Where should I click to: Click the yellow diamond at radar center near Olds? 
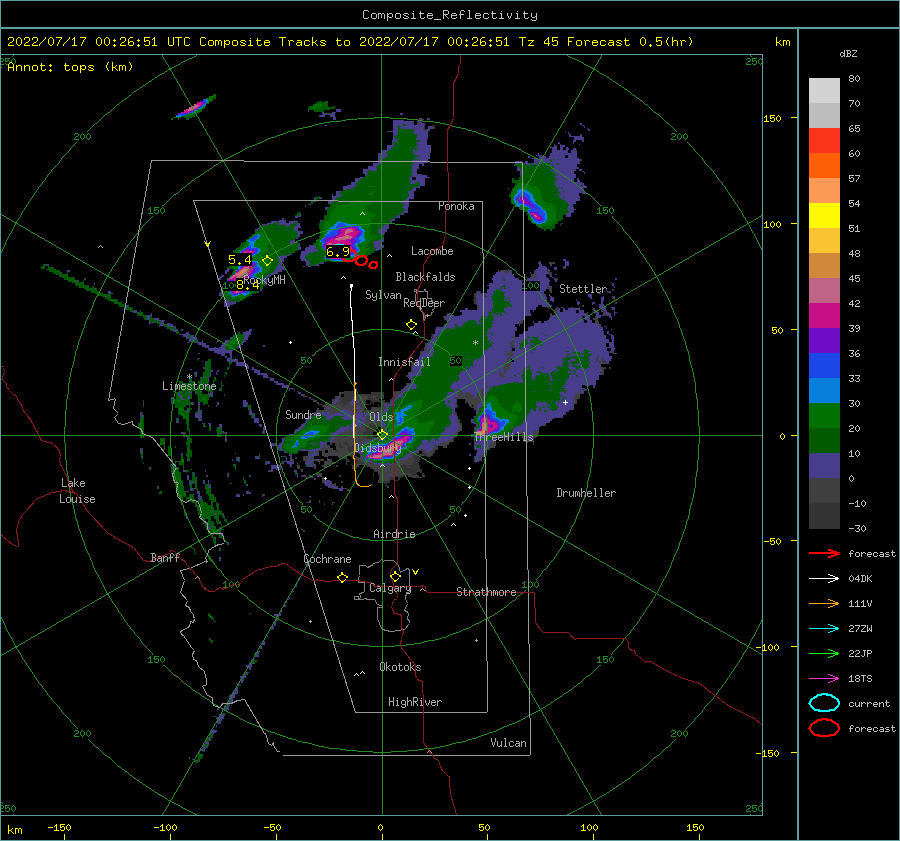(x=382, y=435)
